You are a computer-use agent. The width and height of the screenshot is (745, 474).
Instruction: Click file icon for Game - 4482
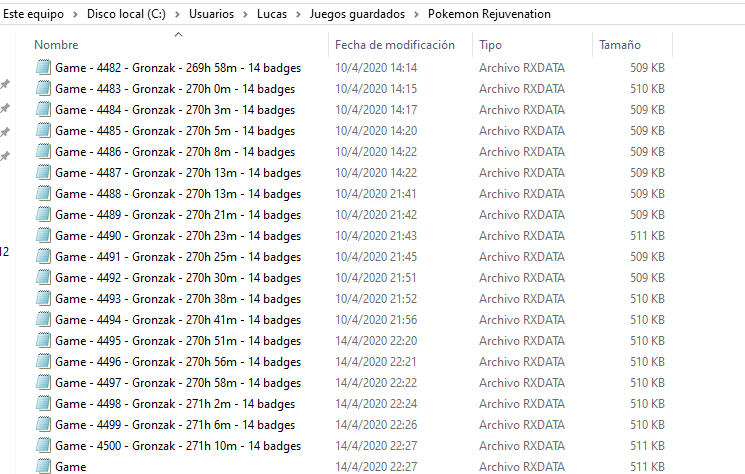[43, 67]
